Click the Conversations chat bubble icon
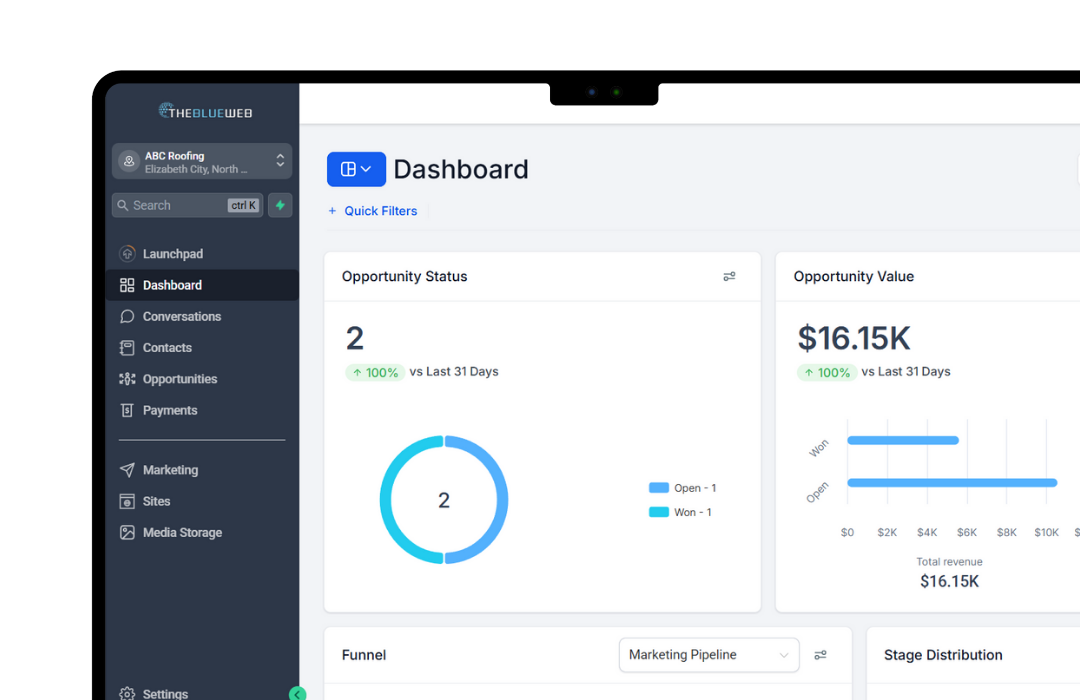1080x700 pixels. coord(127,316)
